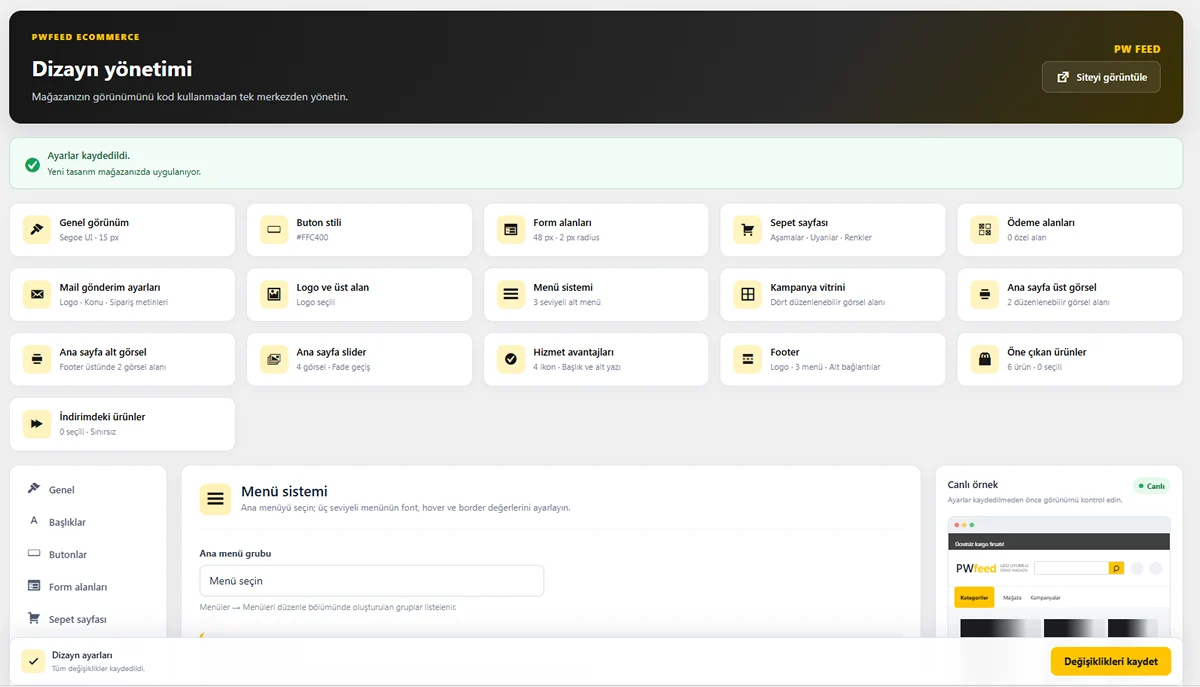The height and width of the screenshot is (687, 1200).
Task: Click the Sepet sayfası sidebar cart icon
Action: (x=34, y=618)
